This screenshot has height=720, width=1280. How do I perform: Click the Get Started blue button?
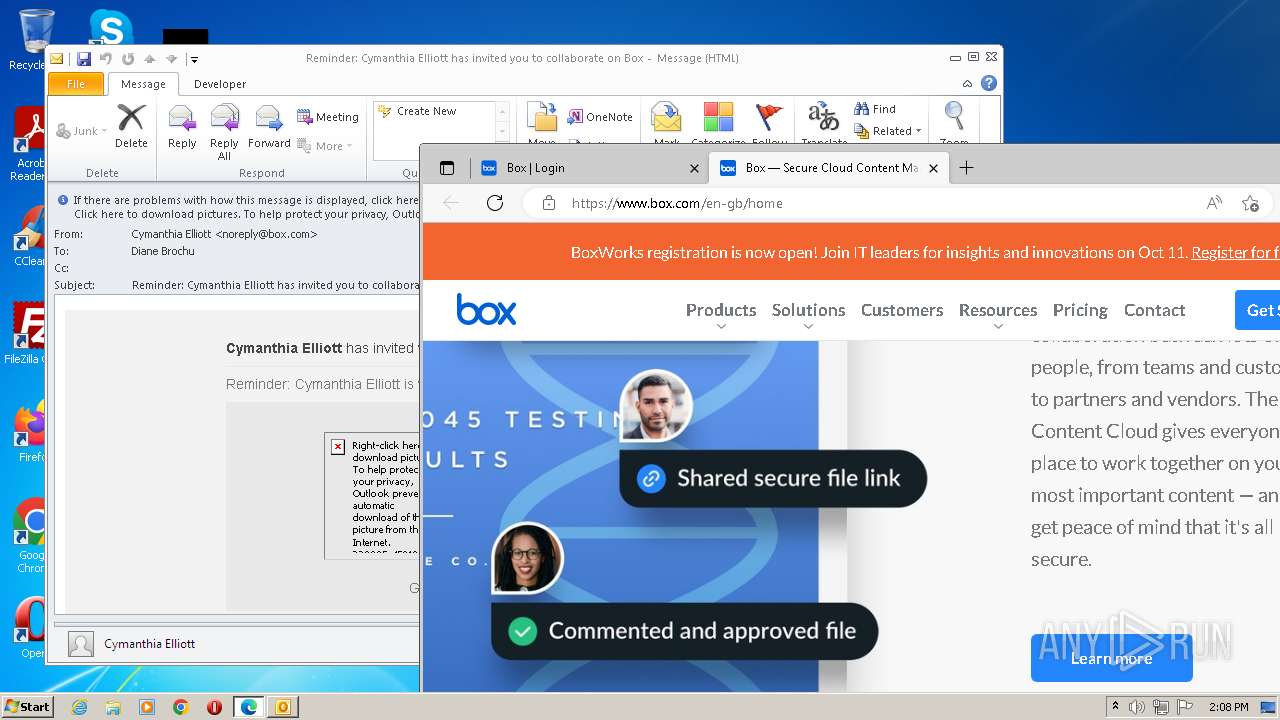tap(1257, 310)
